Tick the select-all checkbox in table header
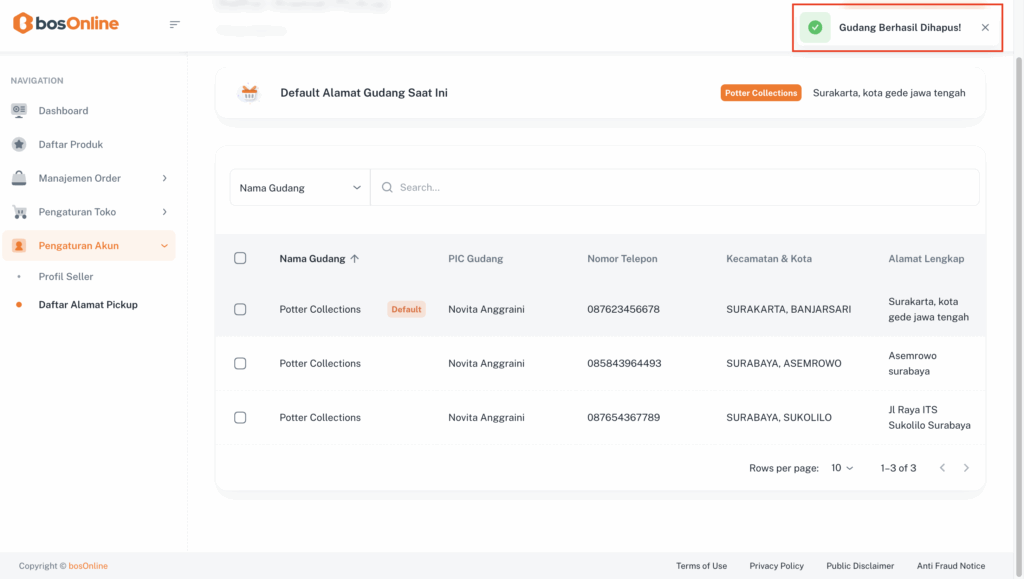 click(240, 258)
